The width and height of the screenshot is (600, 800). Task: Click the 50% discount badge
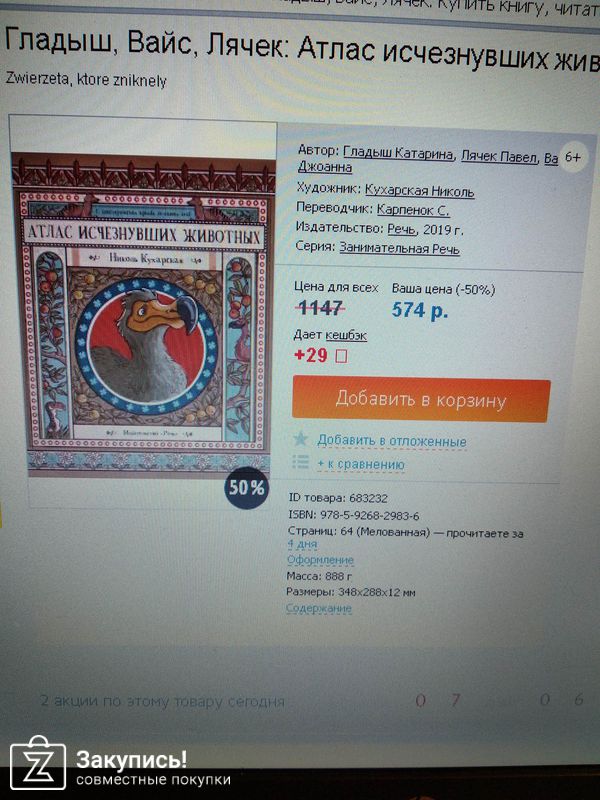click(x=247, y=488)
